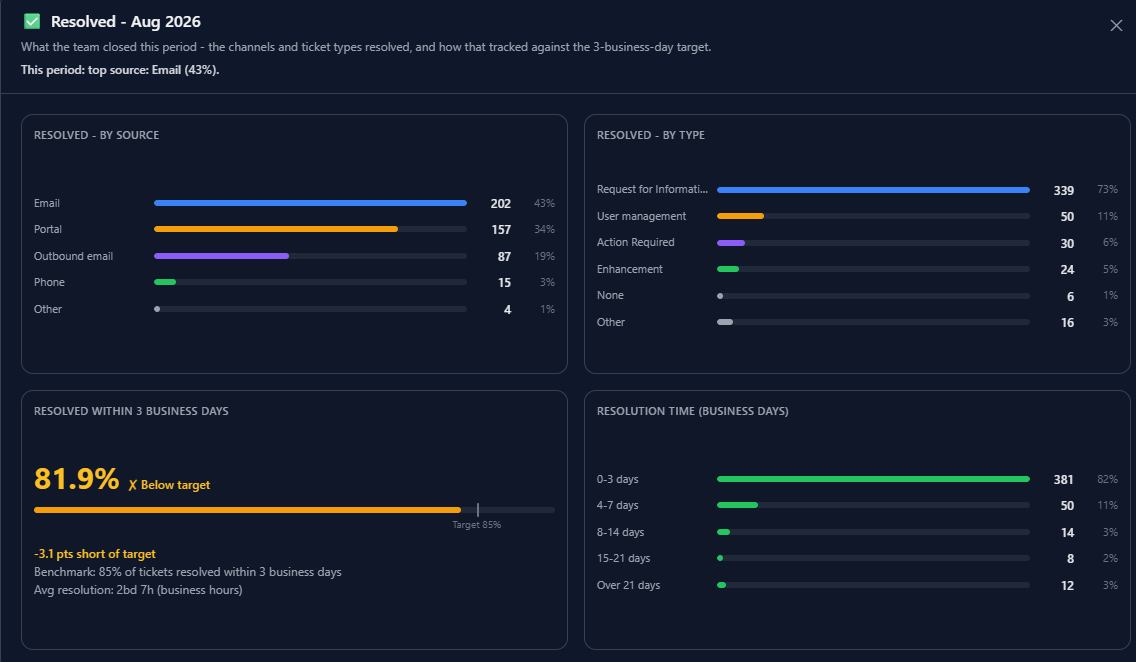The image size is (1136, 662).
Task: Click the Outbound email row label
Action: pyautogui.click(x=73, y=256)
